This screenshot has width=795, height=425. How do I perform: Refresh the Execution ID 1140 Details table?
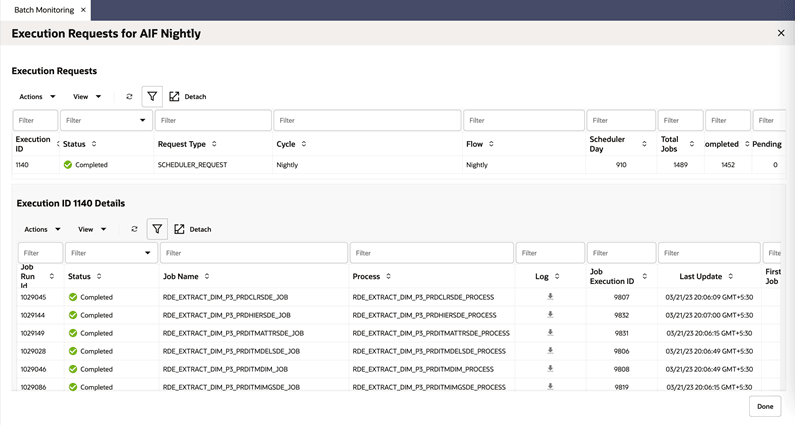(x=134, y=229)
